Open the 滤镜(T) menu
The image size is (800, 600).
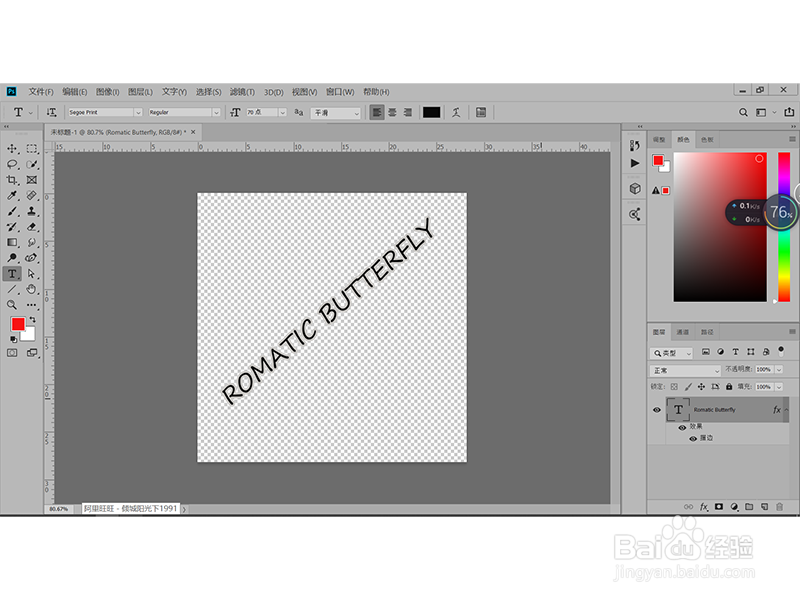click(x=242, y=92)
